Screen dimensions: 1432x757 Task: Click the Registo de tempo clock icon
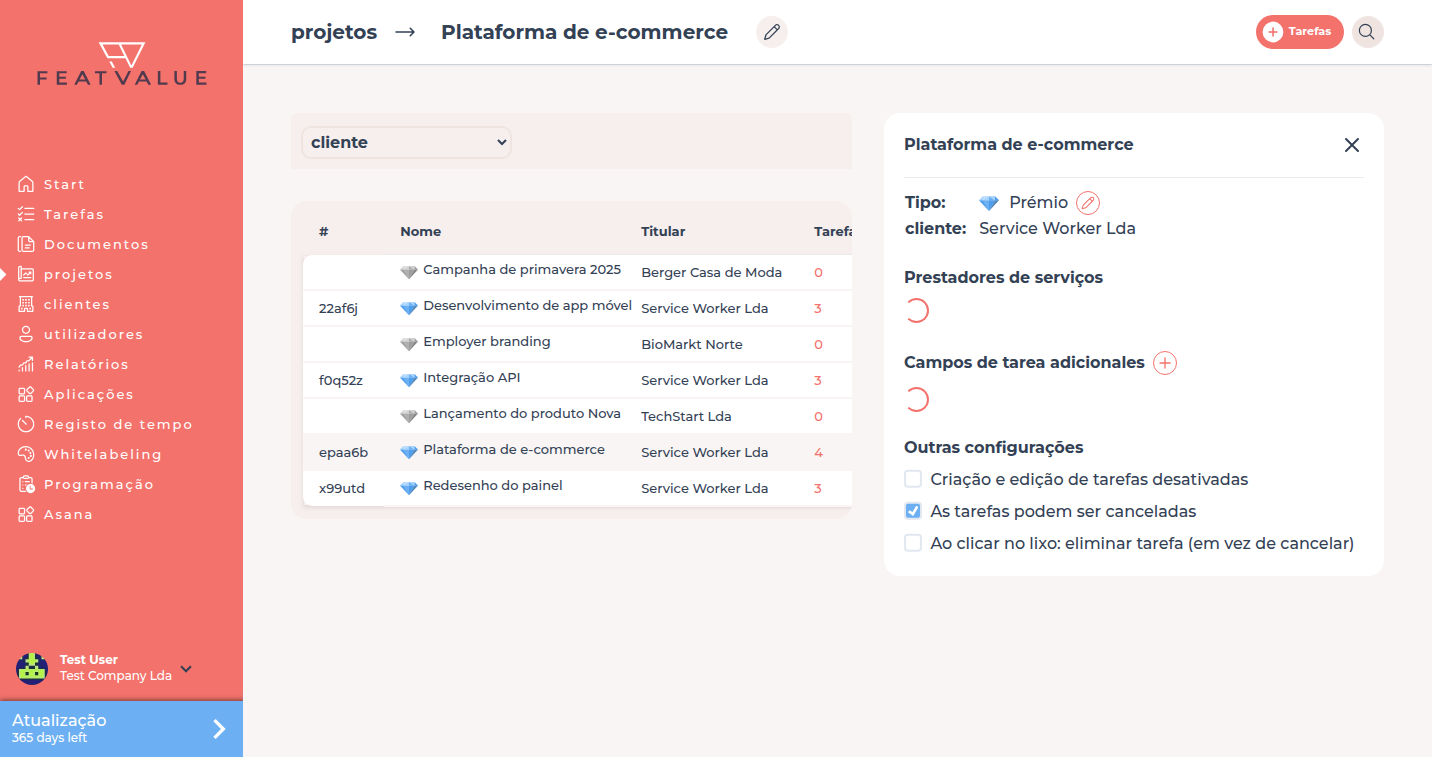point(26,424)
